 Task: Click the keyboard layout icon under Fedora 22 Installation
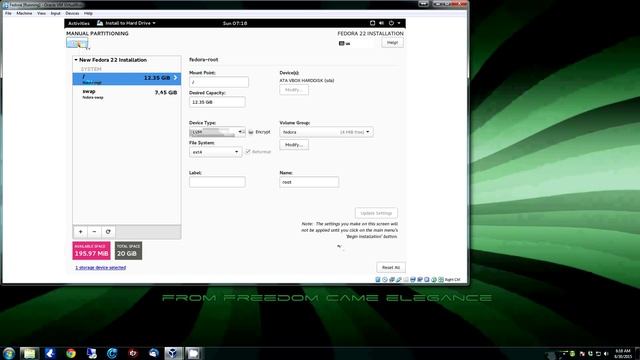[342, 43]
